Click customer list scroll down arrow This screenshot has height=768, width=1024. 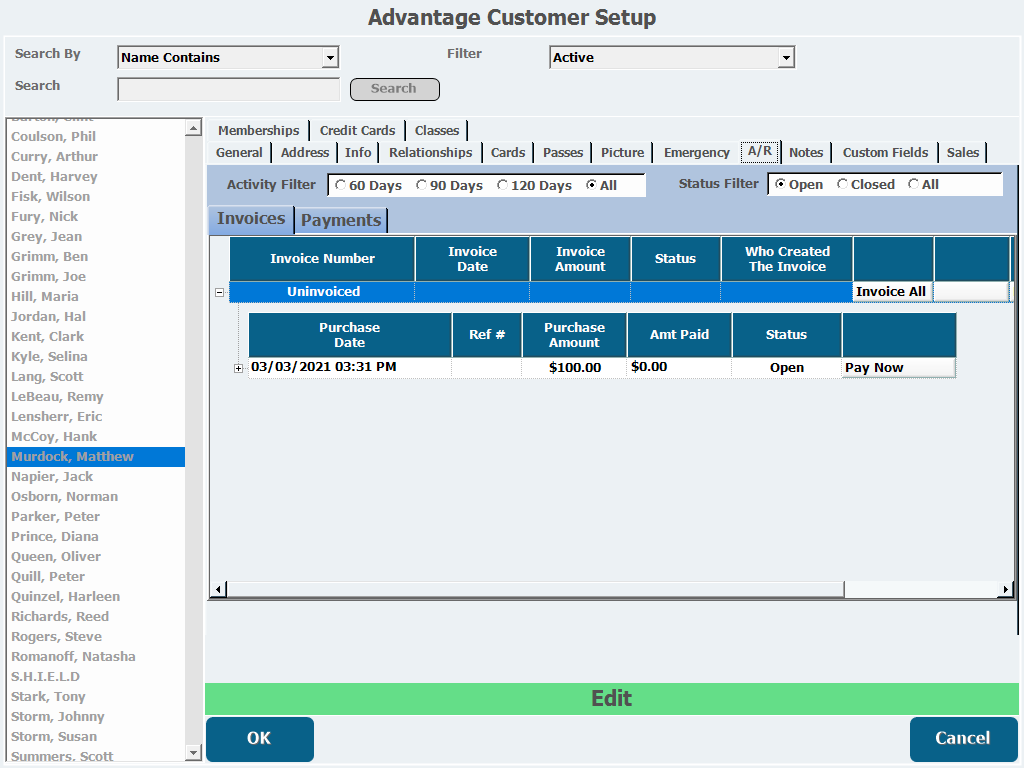(x=193, y=752)
